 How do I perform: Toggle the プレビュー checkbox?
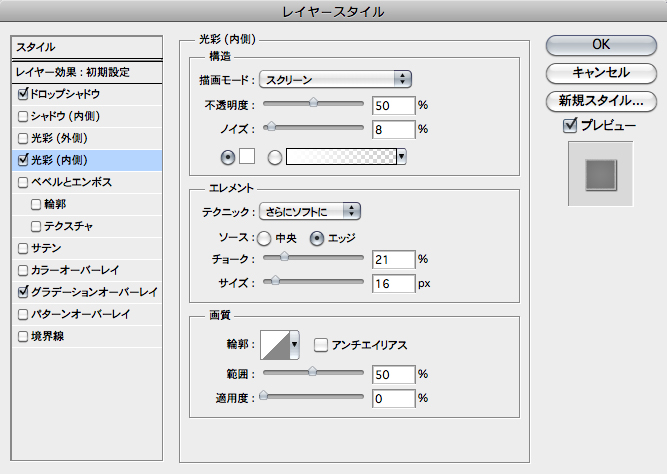coord(570,126)
